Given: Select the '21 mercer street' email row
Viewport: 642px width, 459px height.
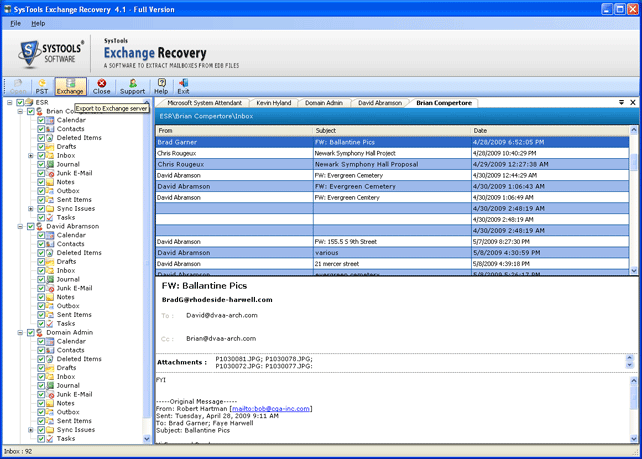Looking at the screenshot, I should pos(392,264).
